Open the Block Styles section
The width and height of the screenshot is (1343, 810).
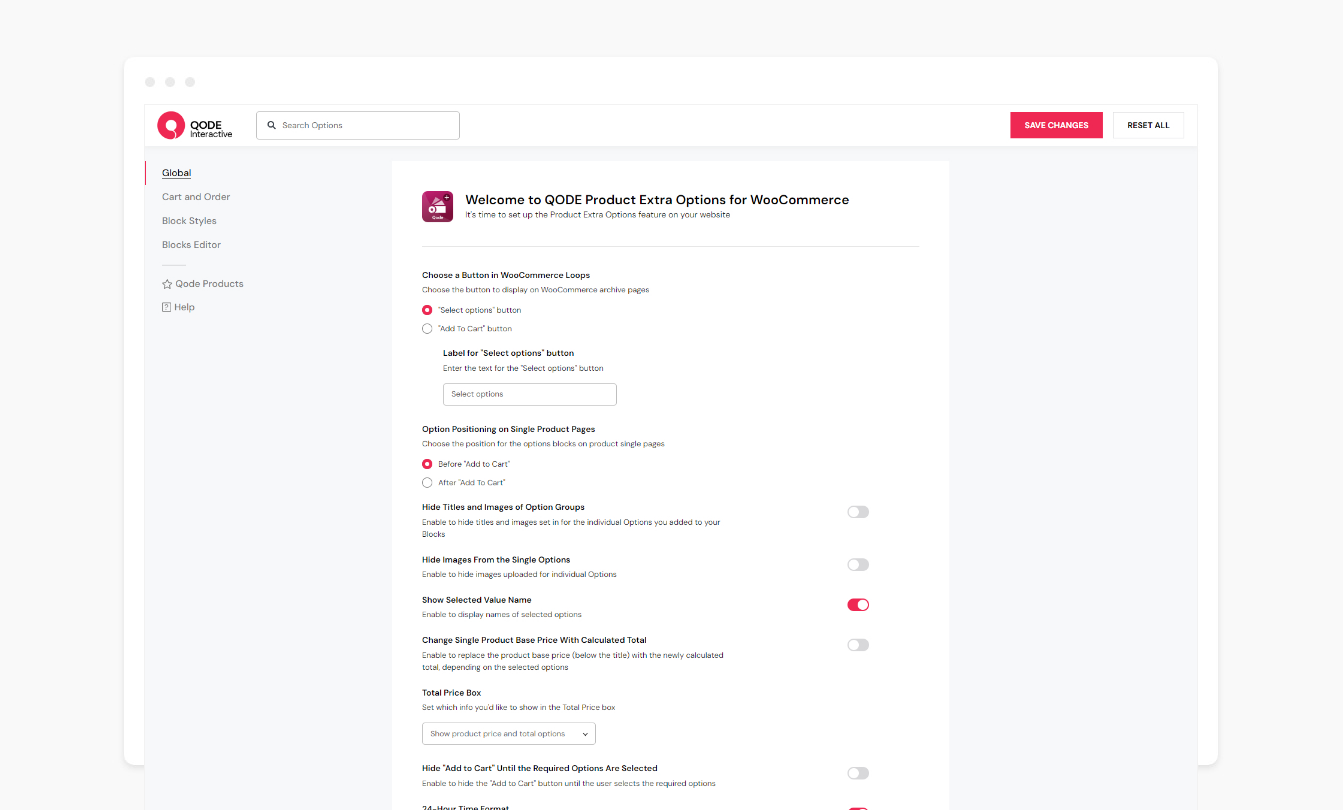click(189, 221)
